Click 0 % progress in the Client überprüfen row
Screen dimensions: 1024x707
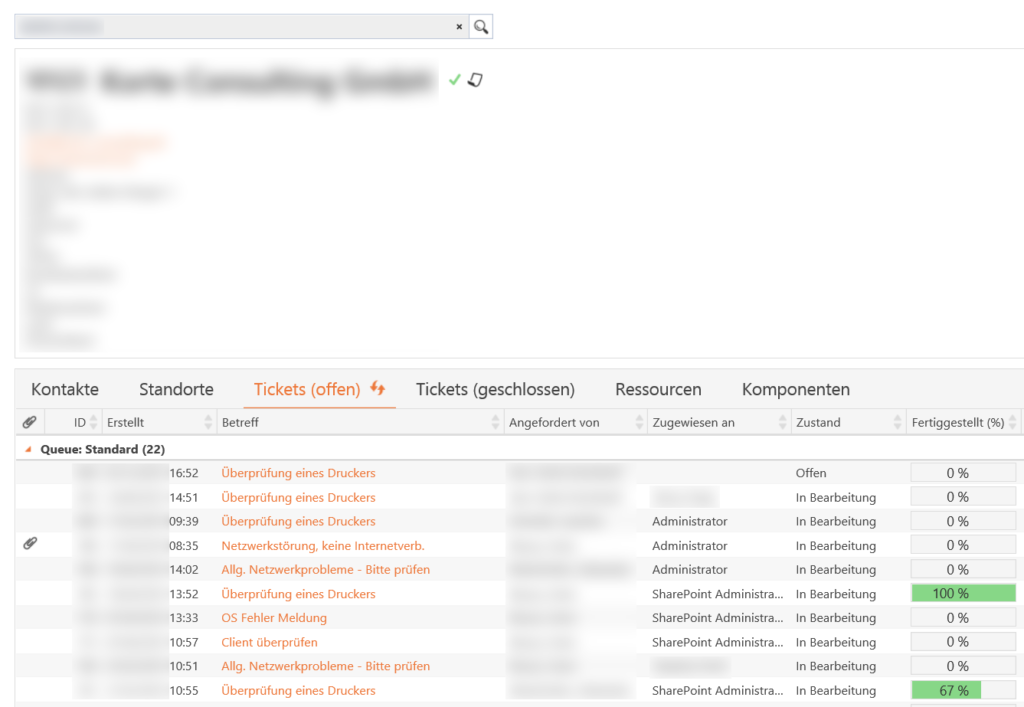click(963, 642)
